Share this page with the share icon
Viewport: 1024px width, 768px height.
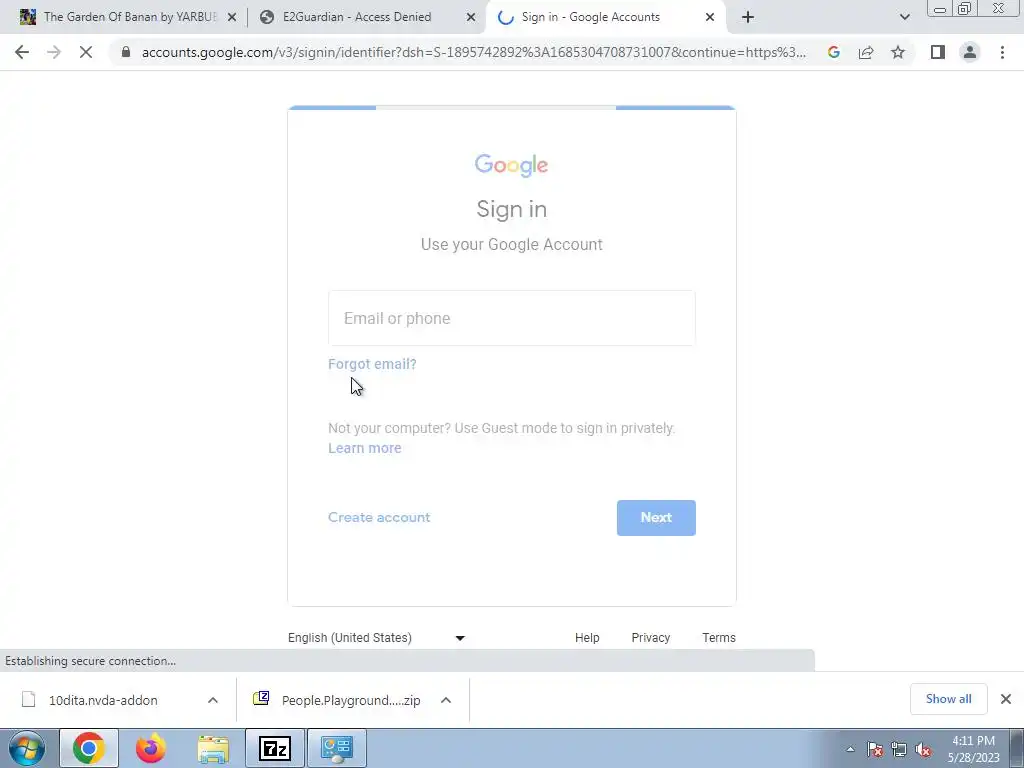[866, 52]
